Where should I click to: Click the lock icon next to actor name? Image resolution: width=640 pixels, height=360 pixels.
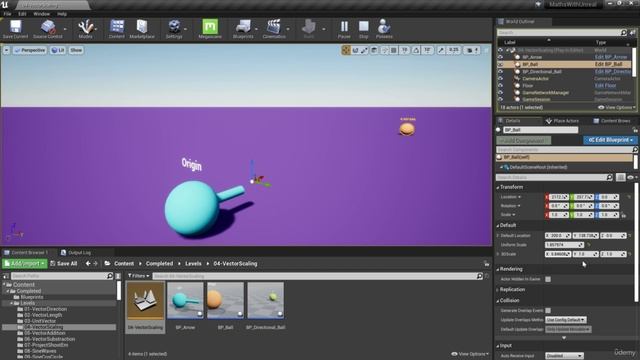tap(635, 130)
